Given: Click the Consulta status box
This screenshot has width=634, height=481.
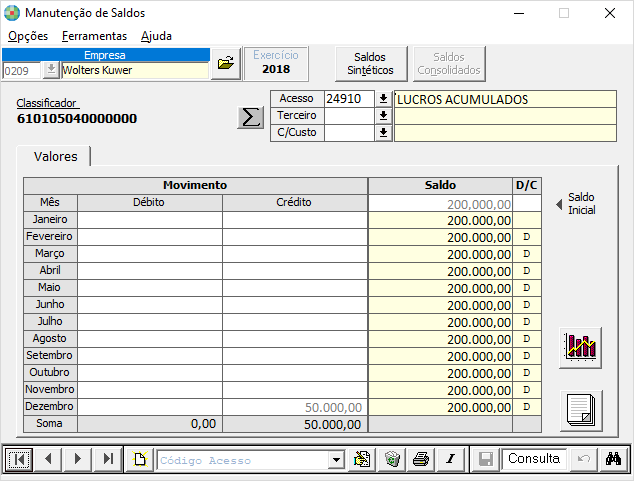Looking at the screenshot, I should pos(534,459).
